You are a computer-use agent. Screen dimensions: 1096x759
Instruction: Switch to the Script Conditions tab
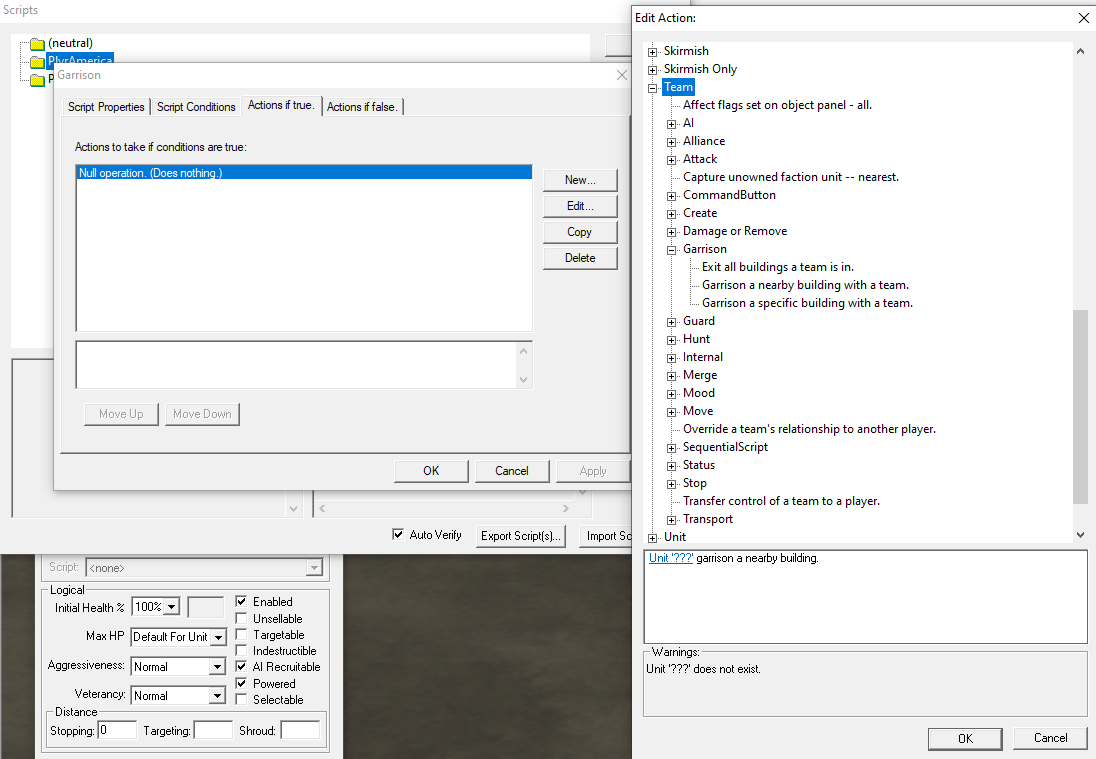(x=196, y=107)
